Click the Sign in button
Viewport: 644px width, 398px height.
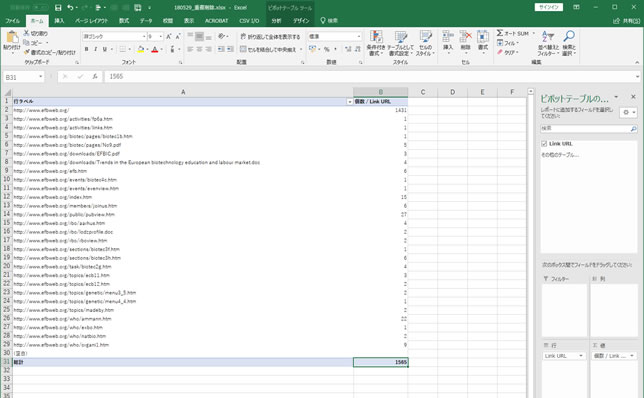pyautogui.click(x=549, y=7)
